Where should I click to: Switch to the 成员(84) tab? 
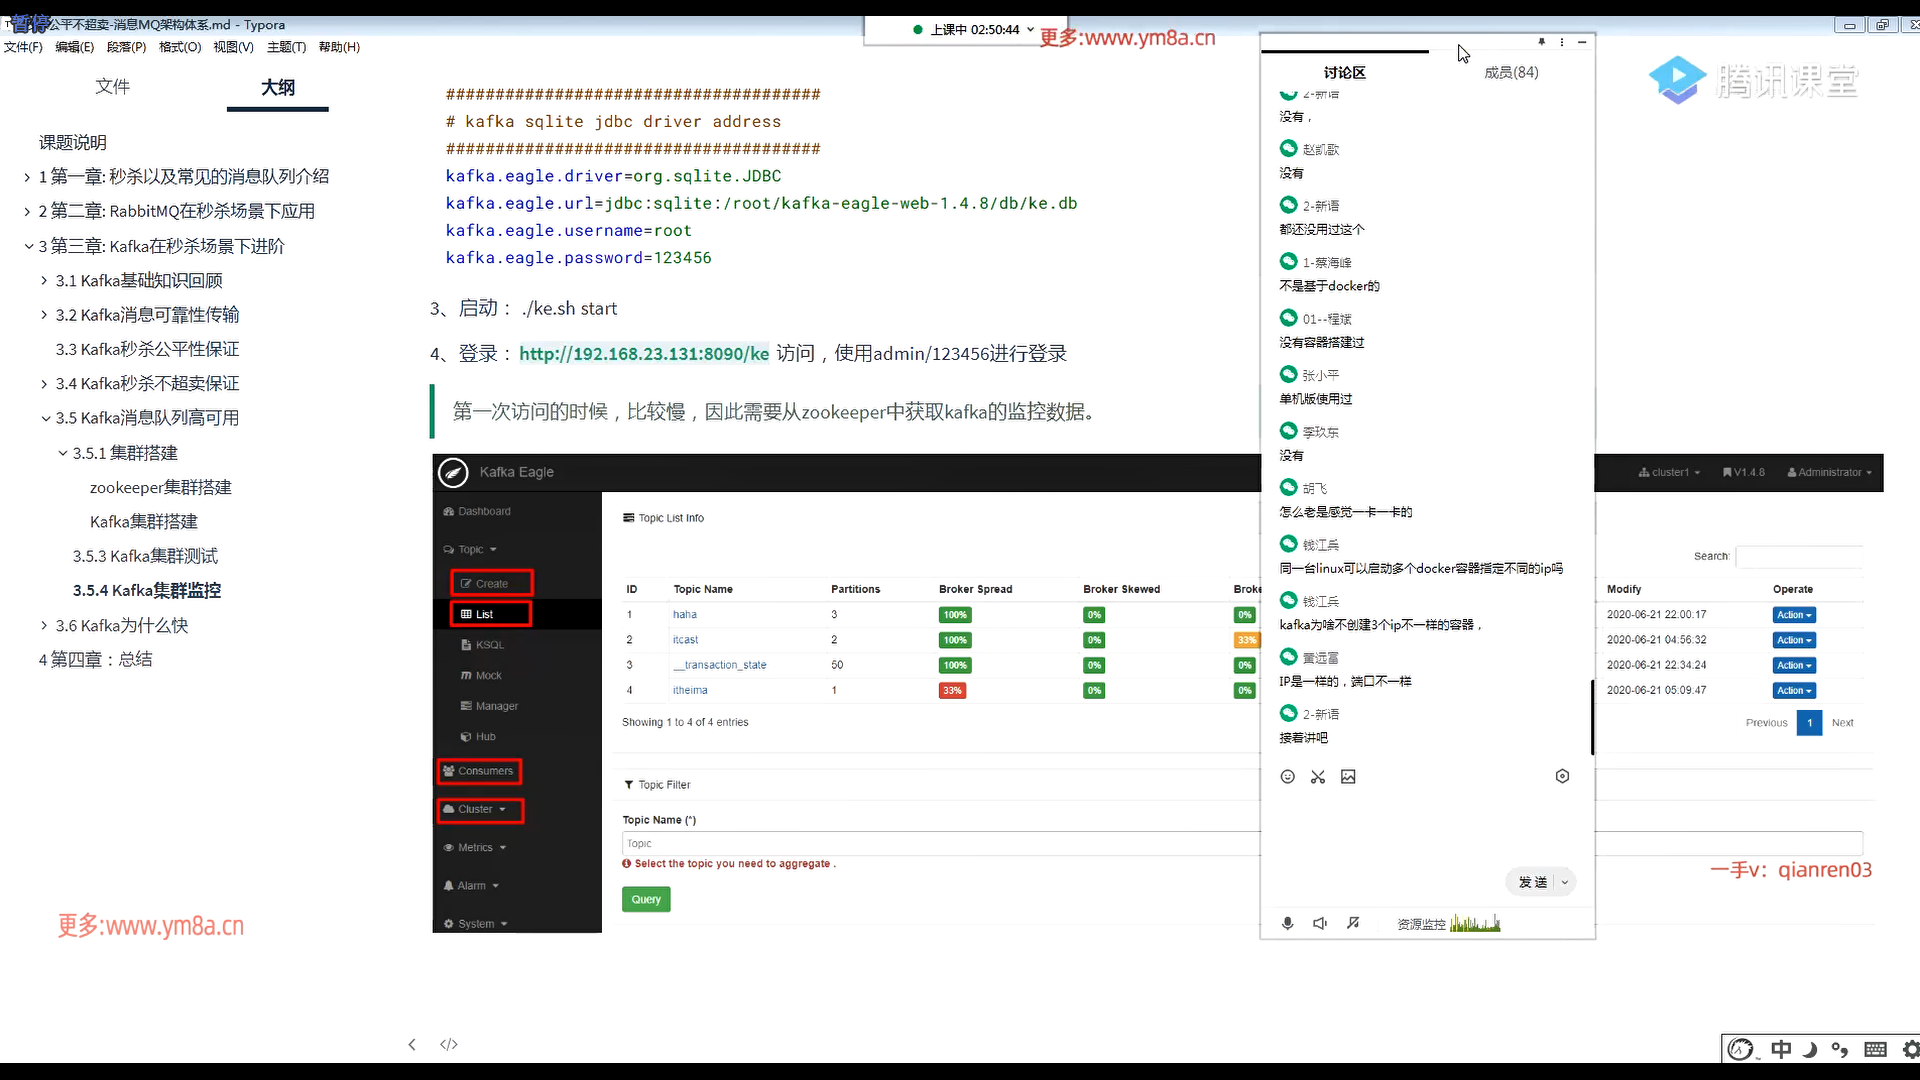[x=1511, y=72]
